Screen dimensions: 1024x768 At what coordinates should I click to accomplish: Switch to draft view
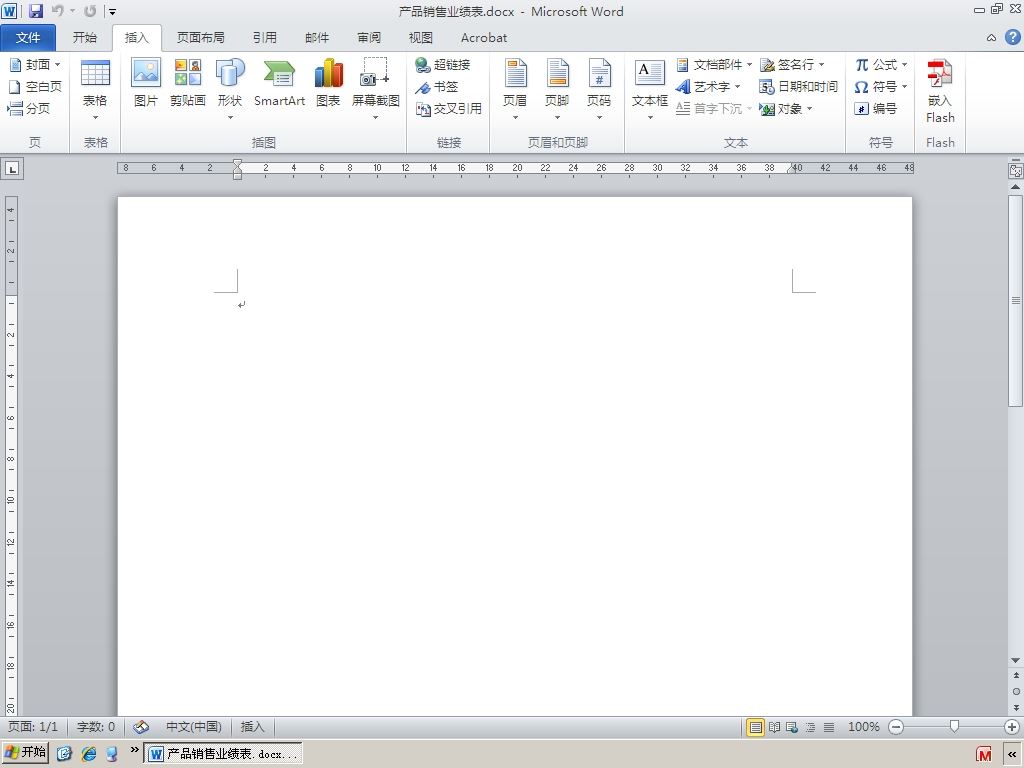pos(829,727)
